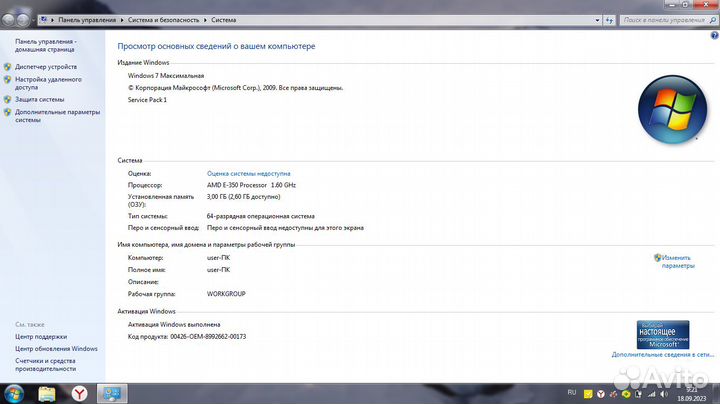Click shield icon next to Изменить параметры
This screenshot has width=720, height=404.
(658, 258)
